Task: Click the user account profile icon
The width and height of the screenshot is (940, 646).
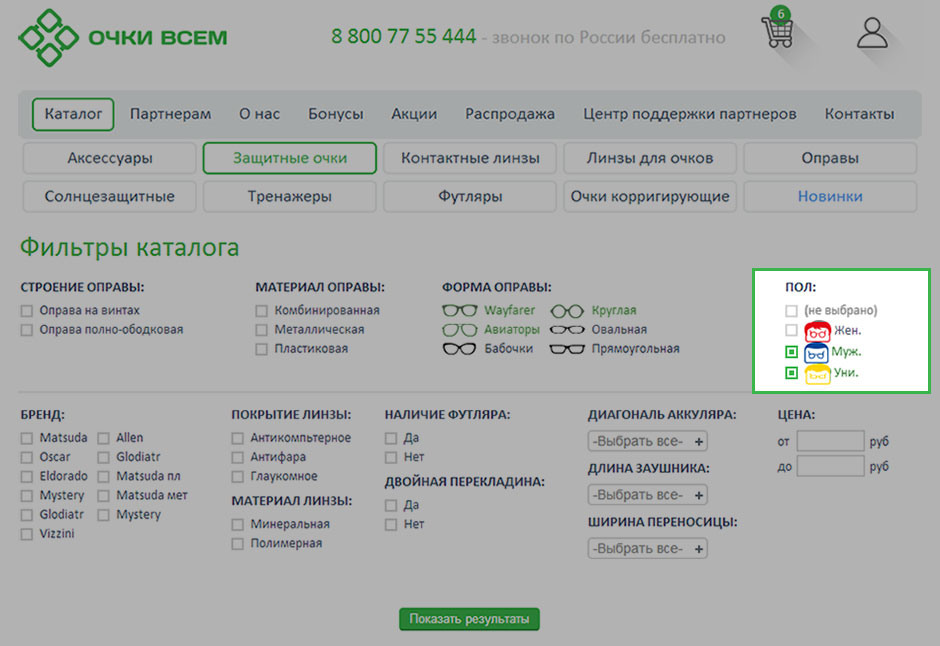Action: [x=872, y=33]
